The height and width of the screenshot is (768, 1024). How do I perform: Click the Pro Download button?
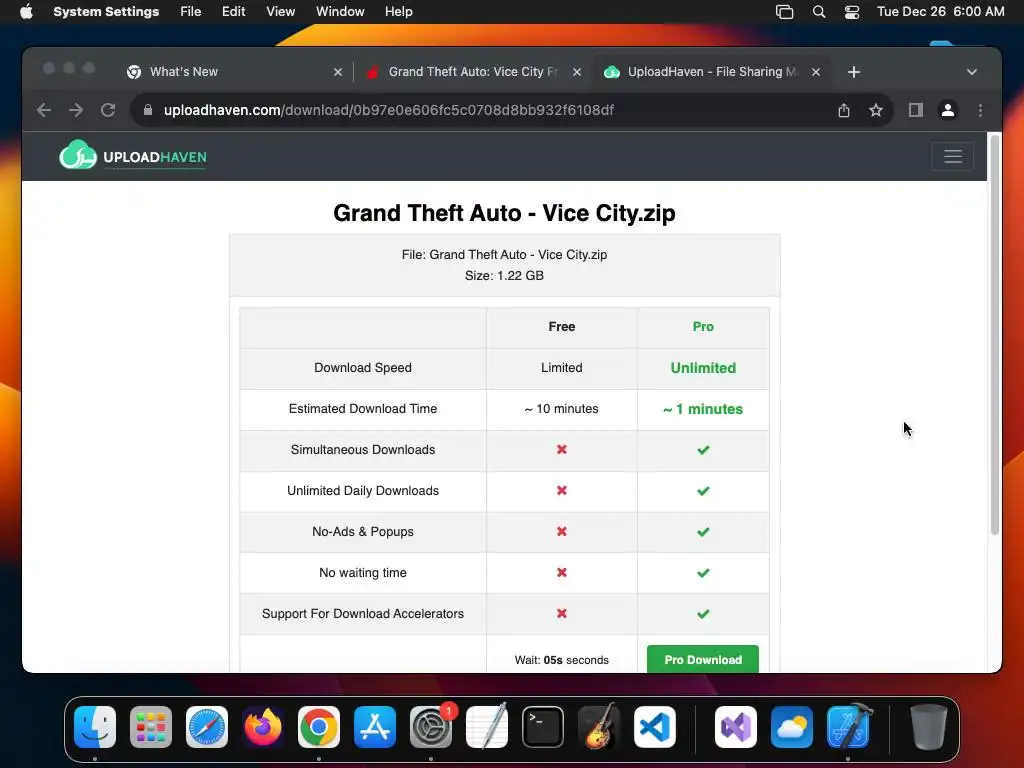[703, 659]
